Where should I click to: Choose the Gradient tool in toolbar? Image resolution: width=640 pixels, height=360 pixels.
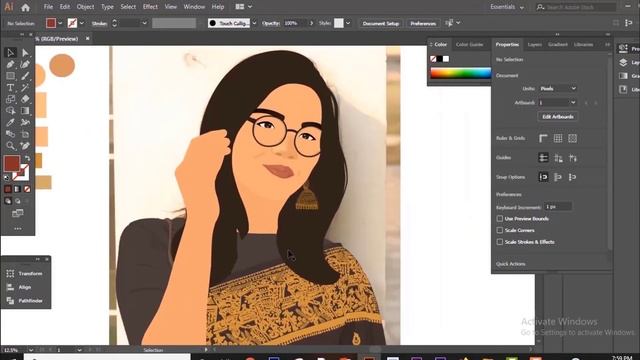coord(25,111)
